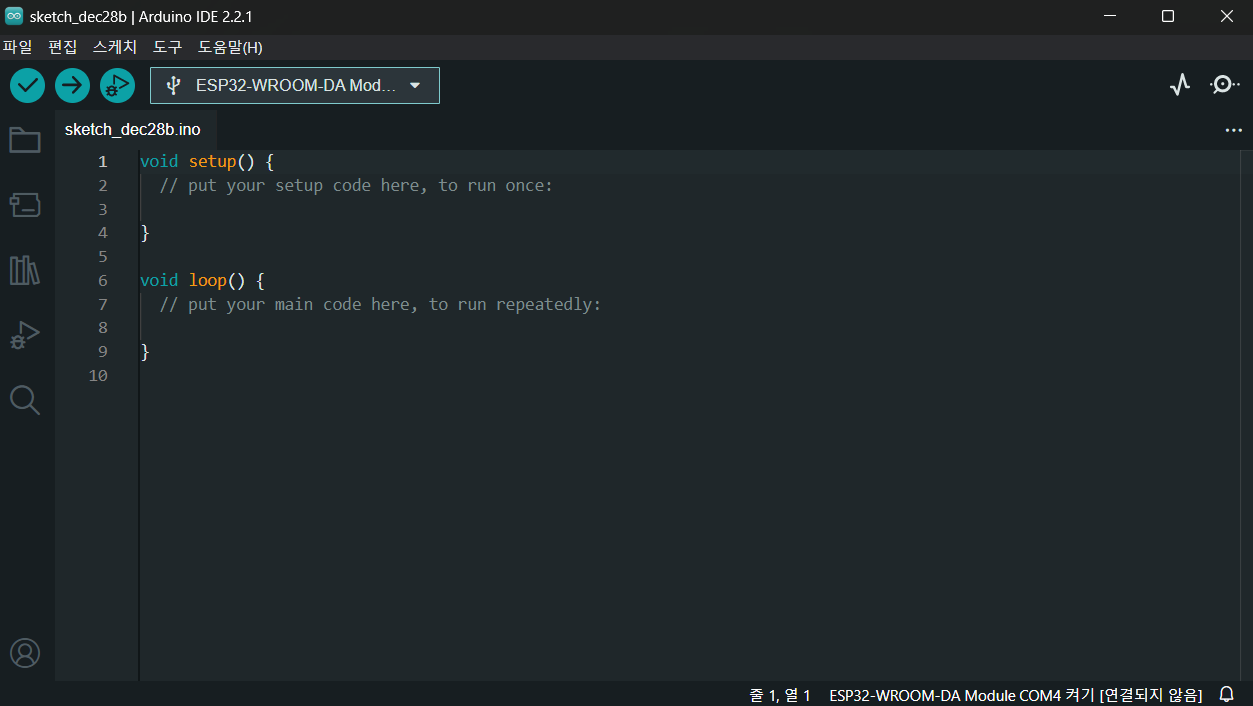This screenshot has height=706, width=1253.
Task: Maximize the Arduino IDE window
Action: 1168,16
